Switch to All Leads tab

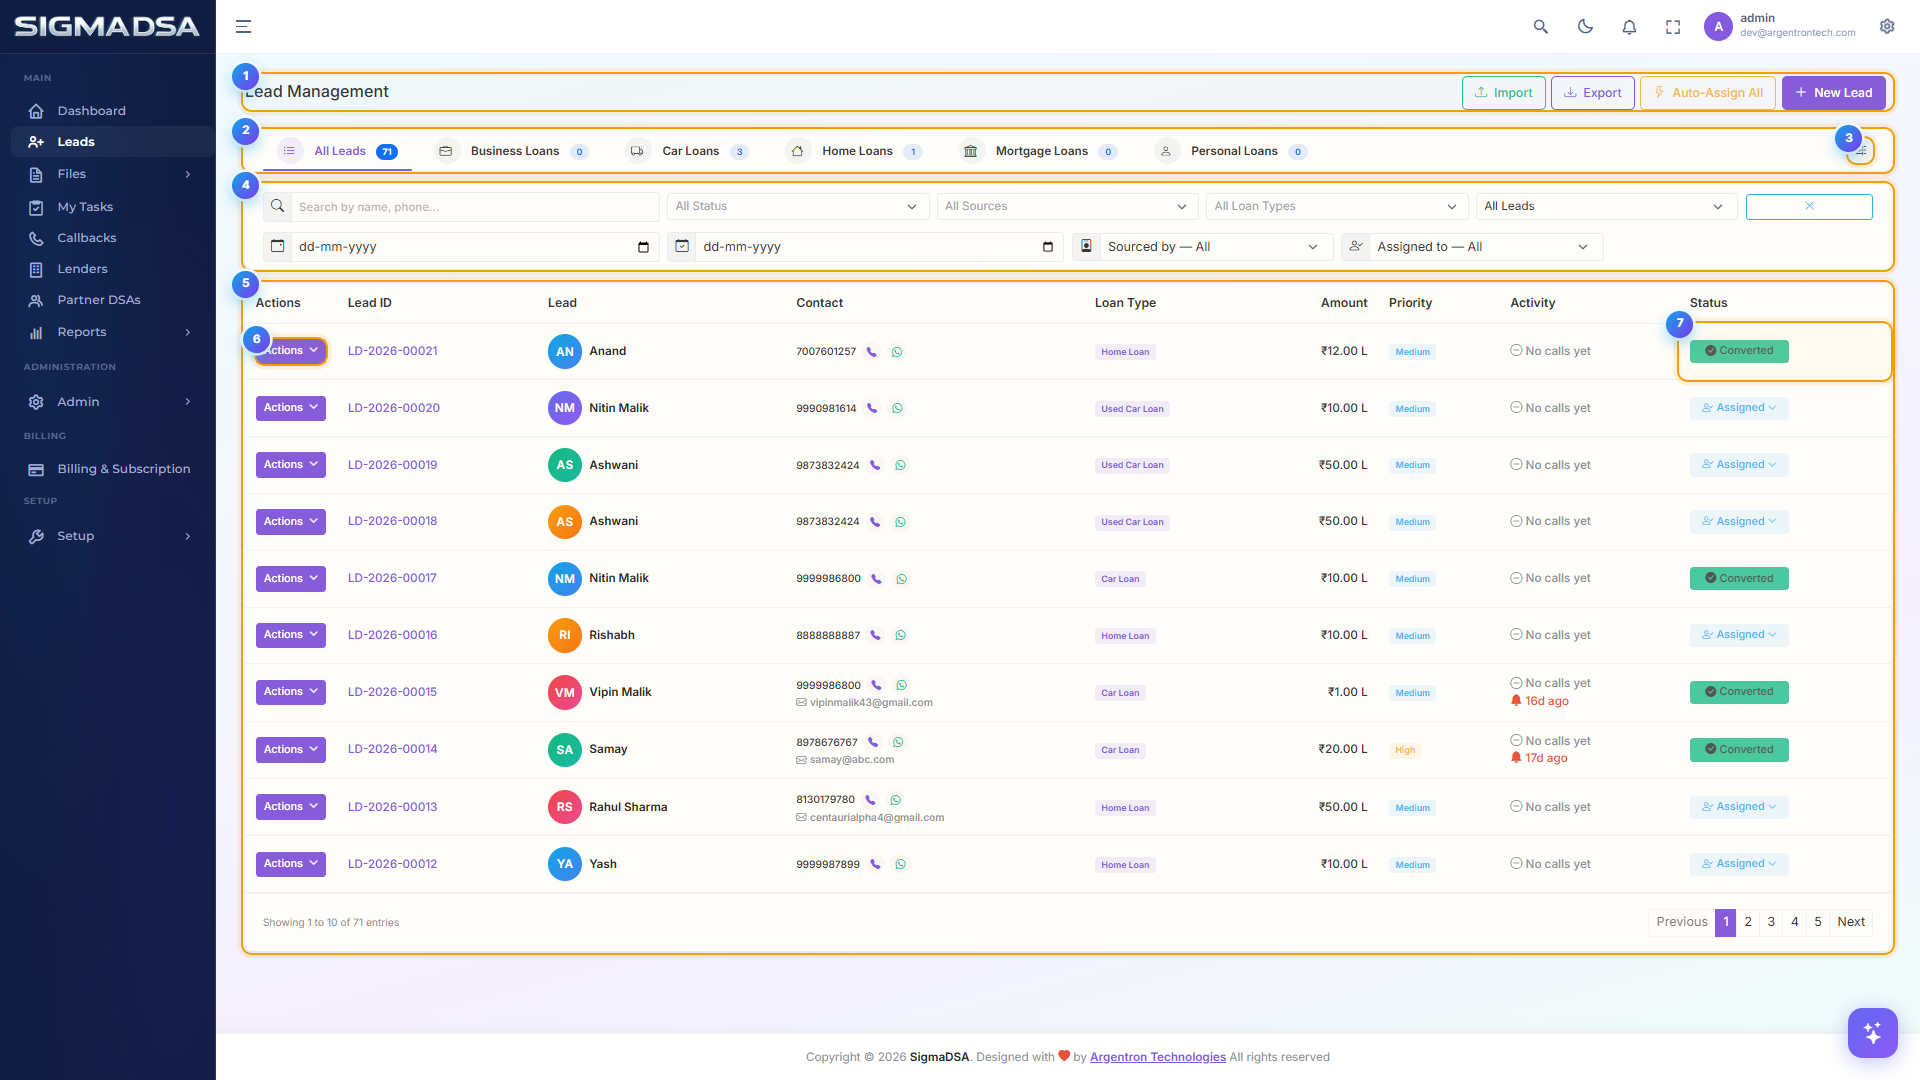[338, 151]
